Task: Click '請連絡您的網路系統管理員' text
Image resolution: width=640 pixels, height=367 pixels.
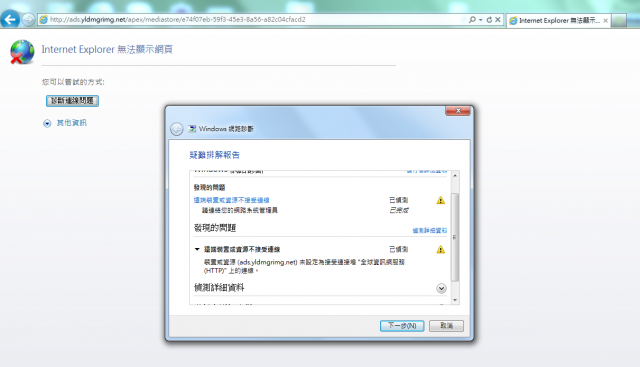Action: pos(240,210)
